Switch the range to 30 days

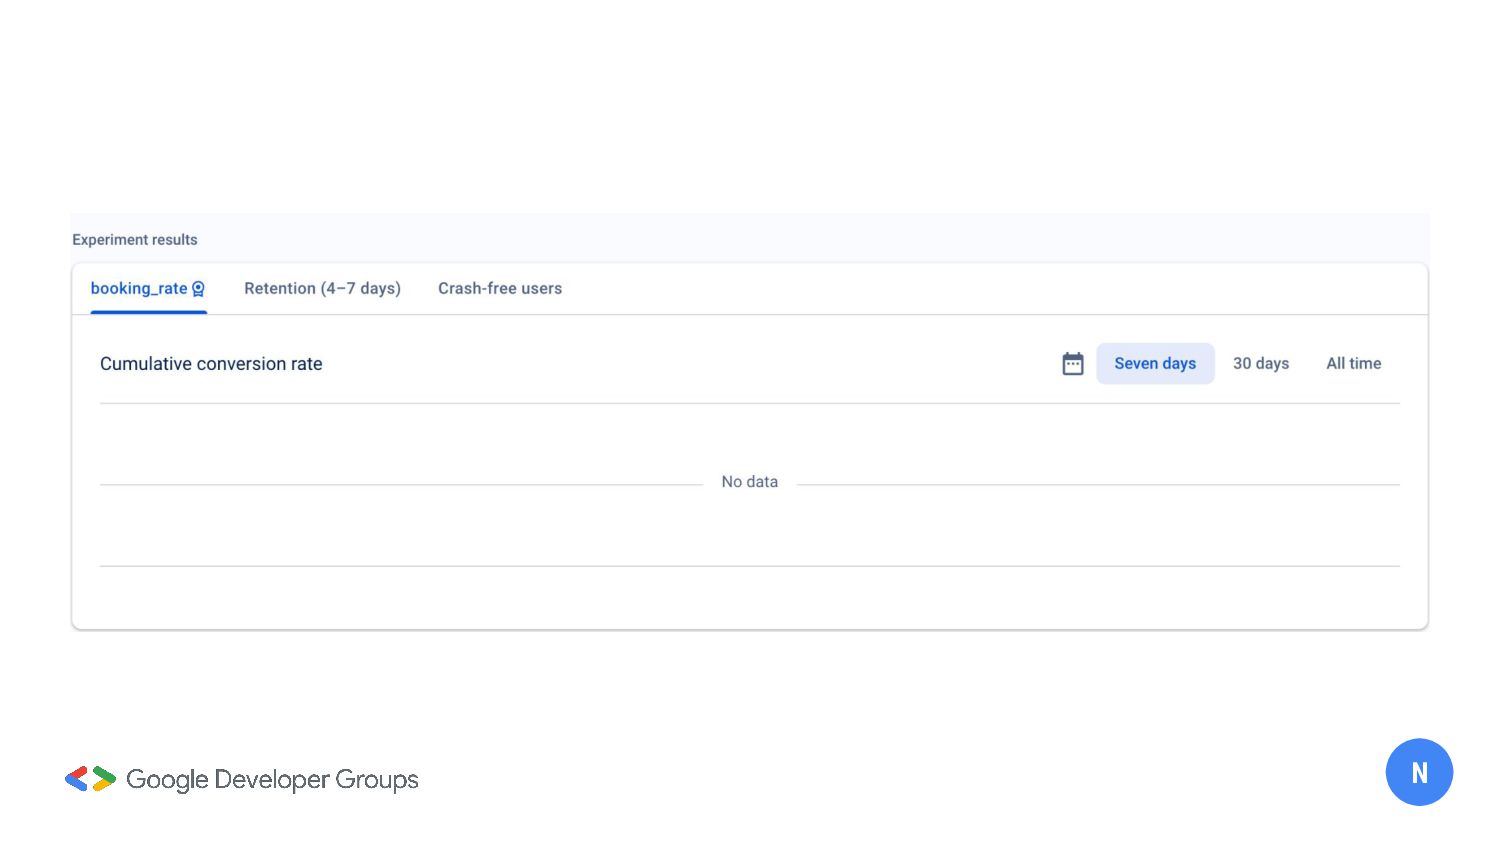(x=1260, y=364)
